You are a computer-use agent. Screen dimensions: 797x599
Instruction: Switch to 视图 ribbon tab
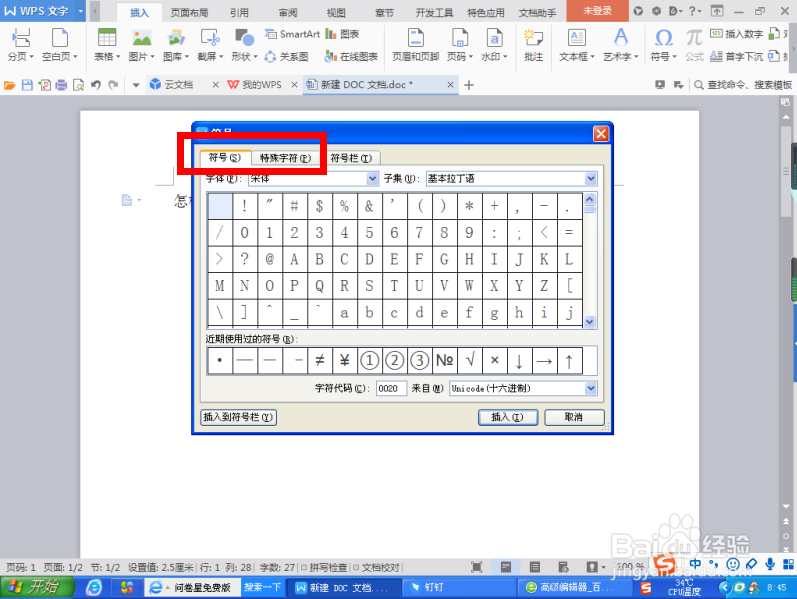tap(335, 13)
